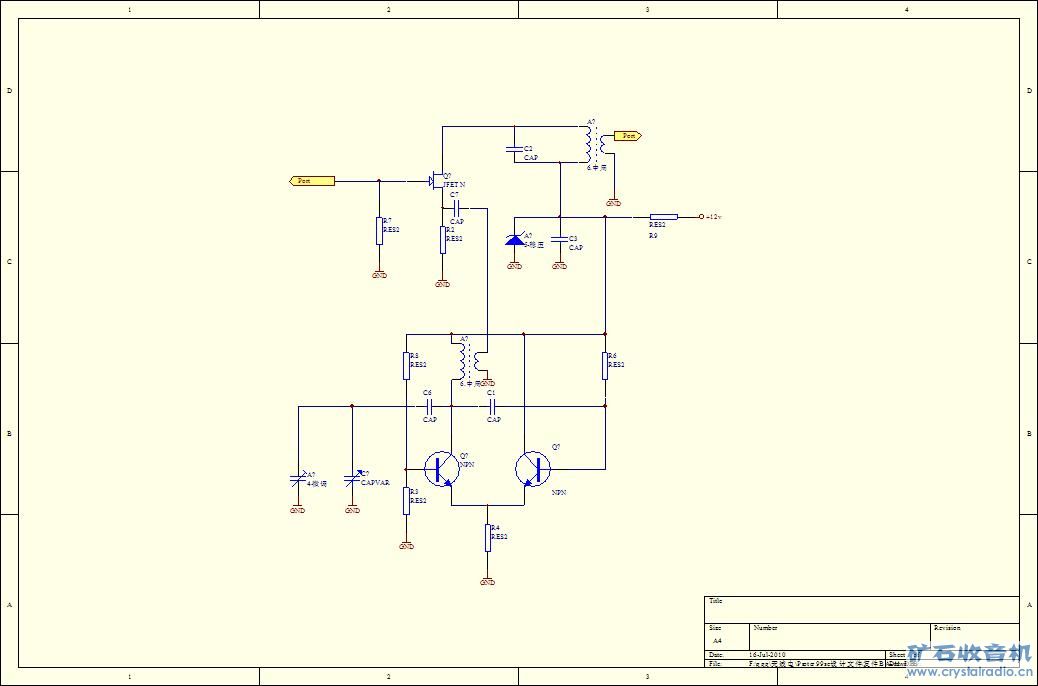Select the CAPVAR variable capacitor symbol
Viewport: 1038px width, 686px height.
click(x=353, y=479)
